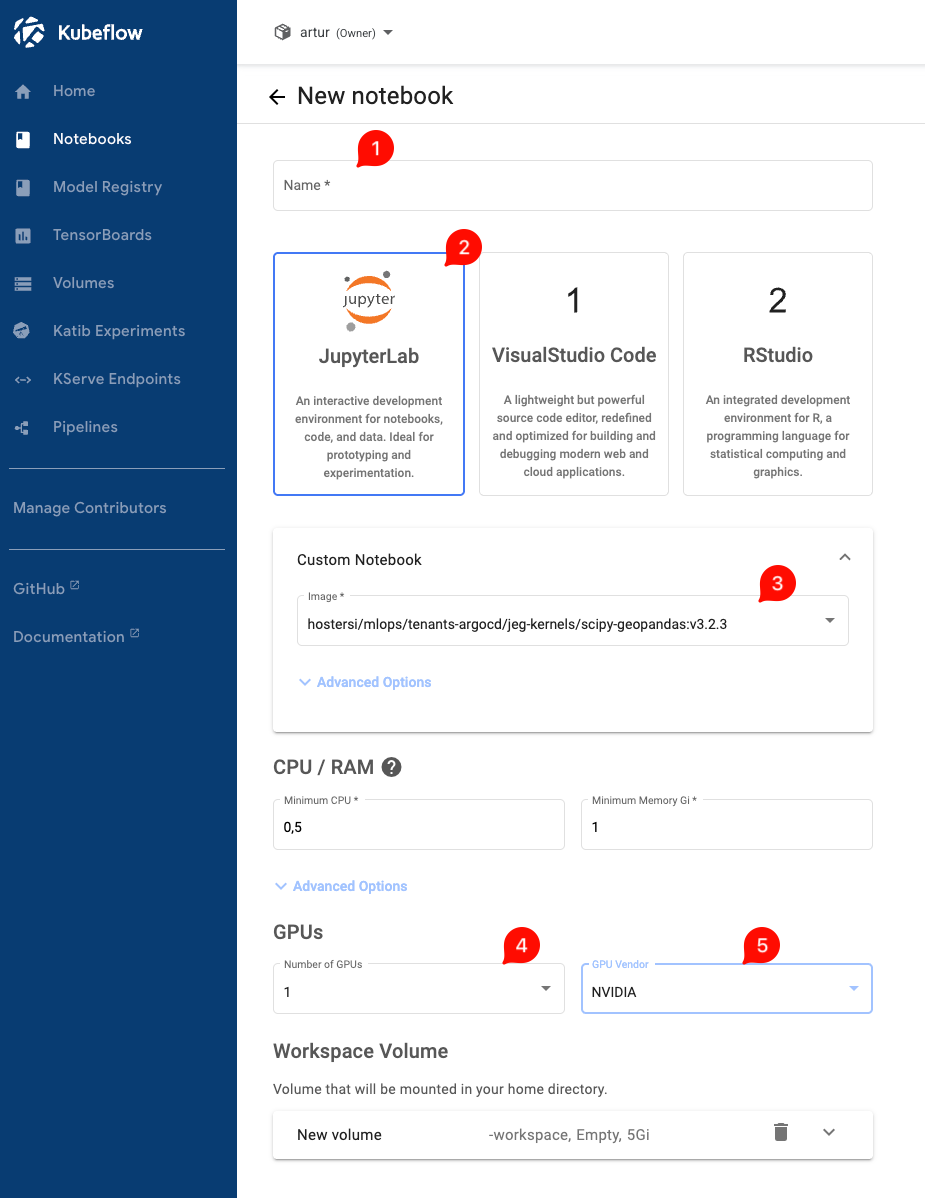Click the Minimum Memory Gi field
The image size is (925, 1198).
[x=726, y=825]
